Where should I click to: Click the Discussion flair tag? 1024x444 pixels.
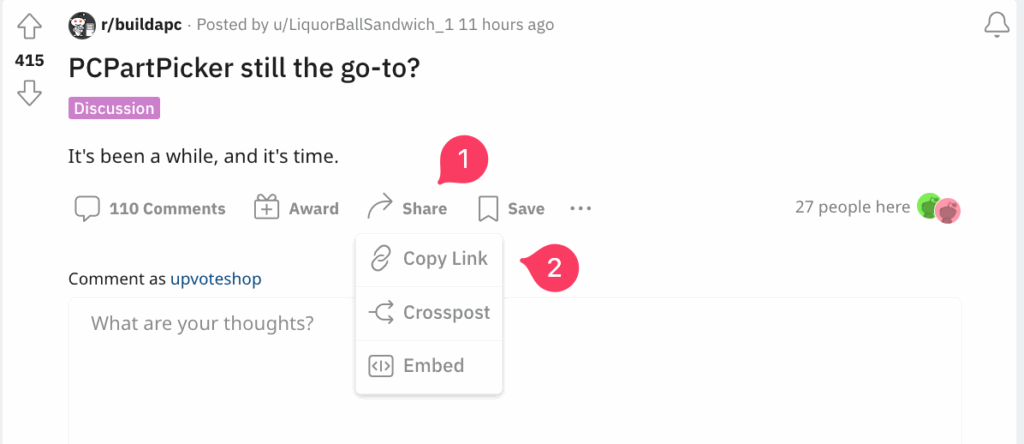114,108
